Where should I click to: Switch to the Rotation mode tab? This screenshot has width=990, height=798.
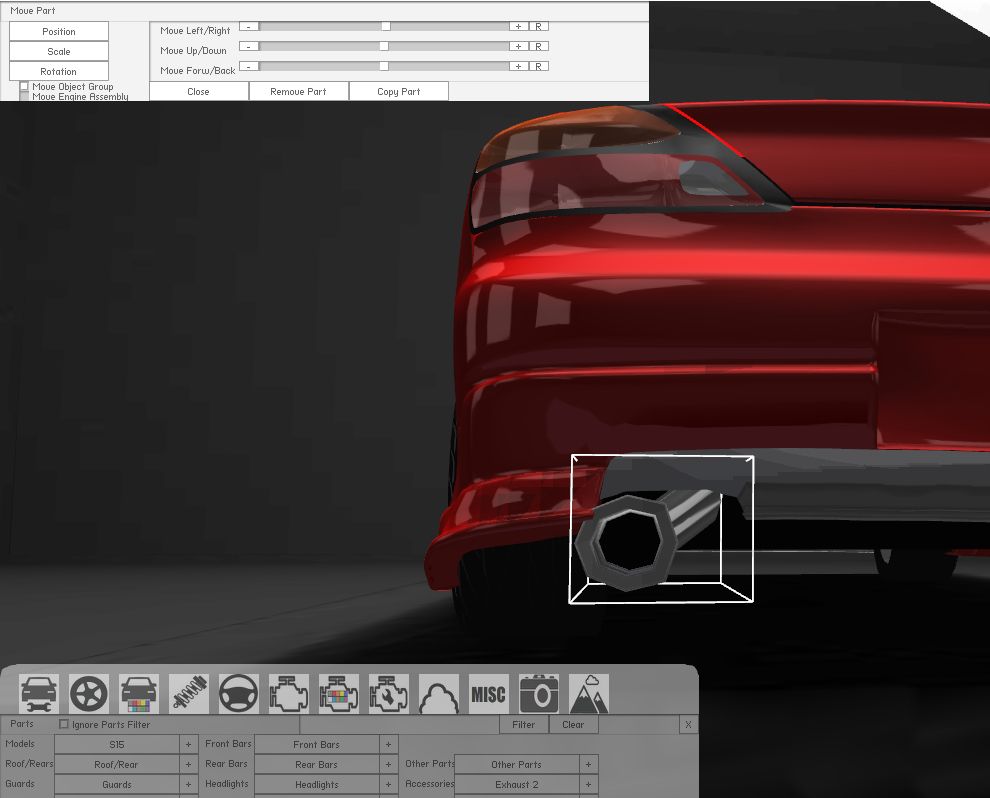59,71
